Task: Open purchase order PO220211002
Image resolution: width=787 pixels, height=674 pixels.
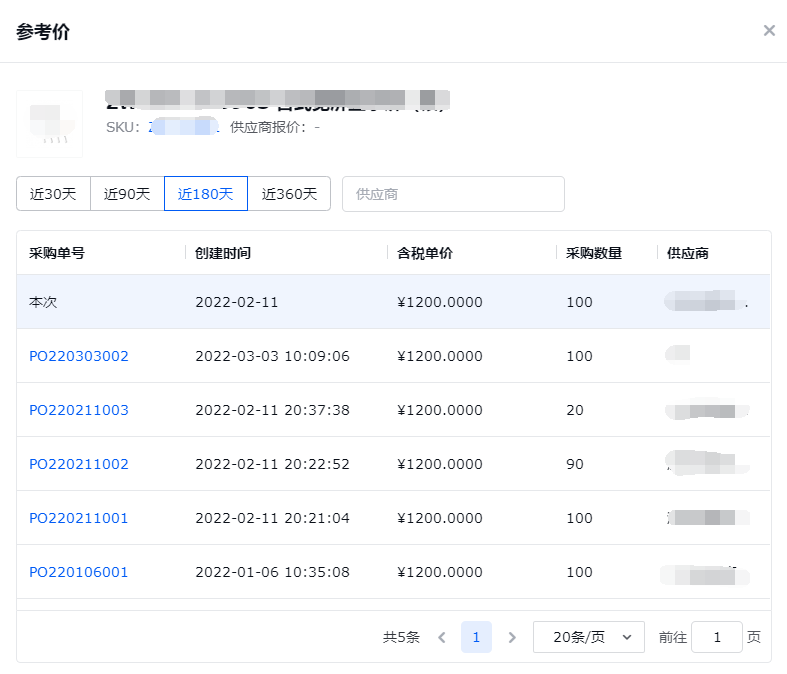Action: tap(79, 464)
